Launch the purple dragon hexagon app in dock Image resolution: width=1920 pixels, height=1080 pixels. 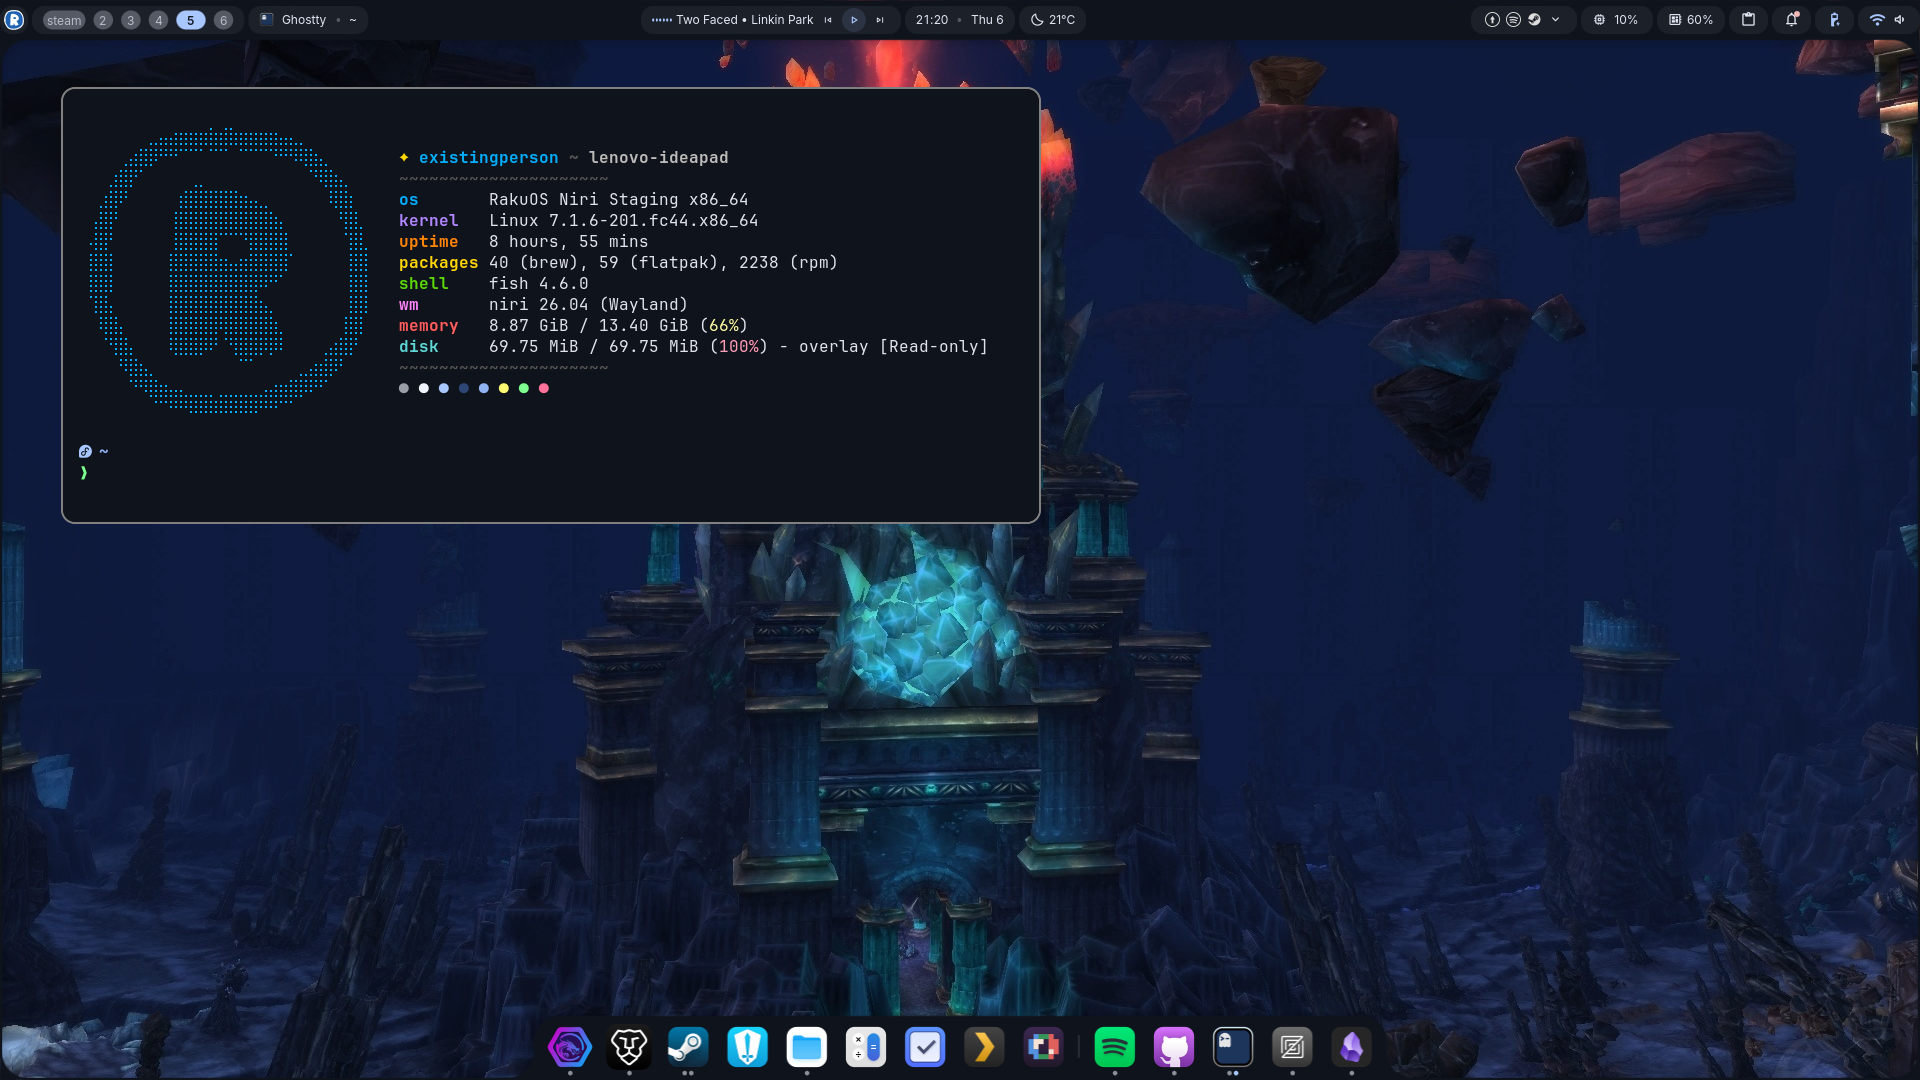pyautogui.click(x=570, y=1047)
